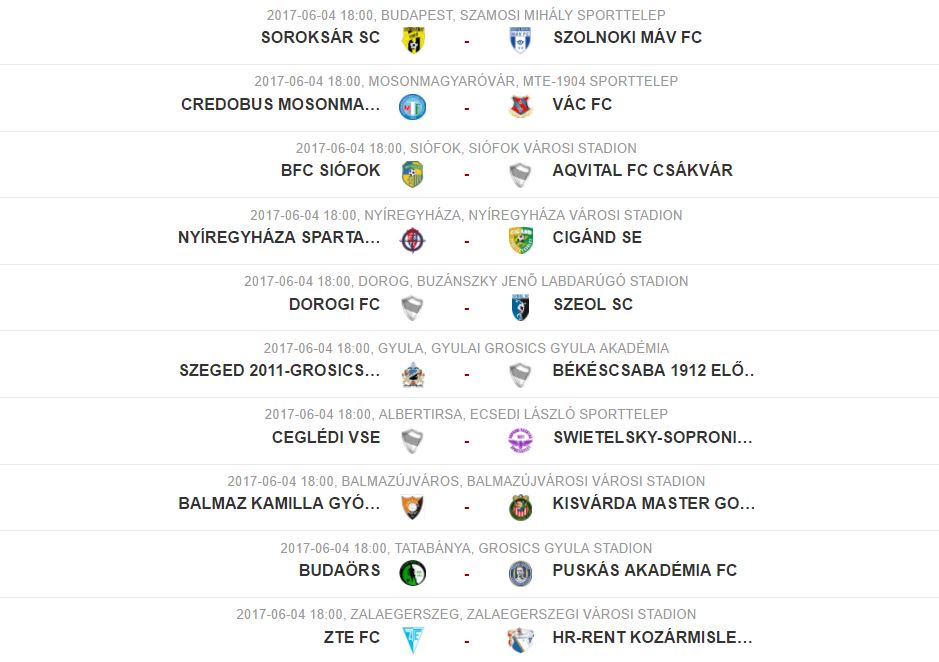Viewport: 939px width, 662px height.
Task: Click the Békéscsaba 1912 Előre team name
Action: 653,370
